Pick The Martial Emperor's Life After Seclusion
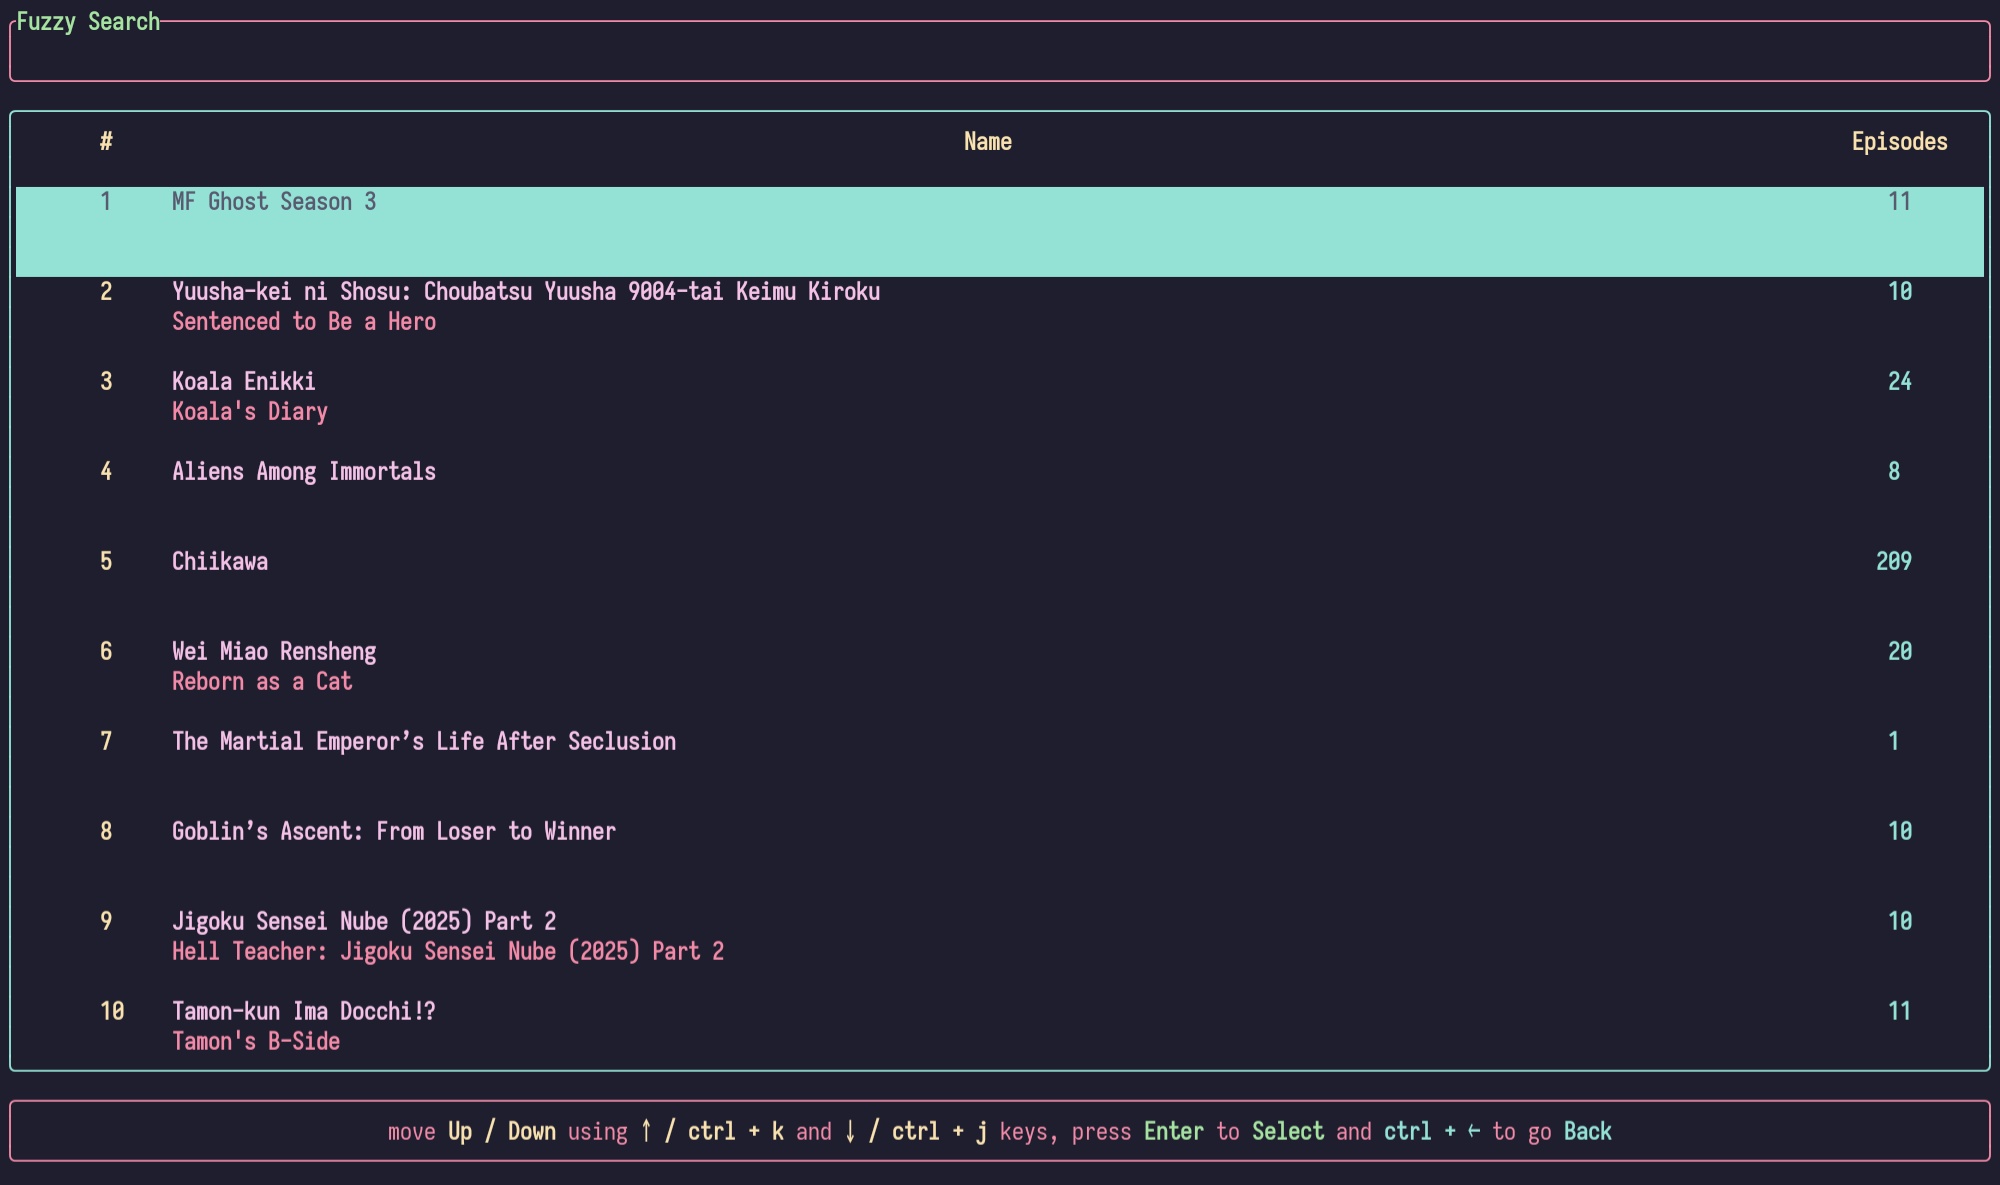 (x=424, y=742)
